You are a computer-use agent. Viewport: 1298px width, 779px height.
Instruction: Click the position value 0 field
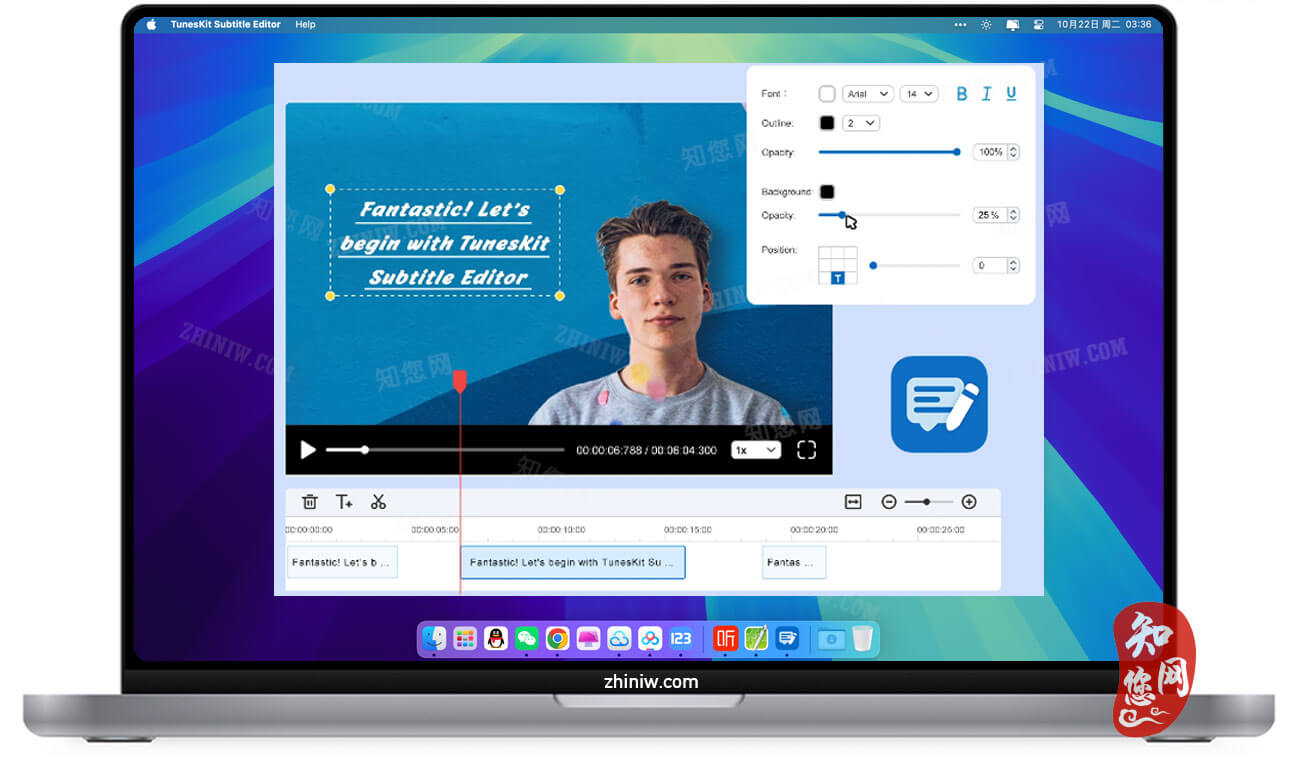[x=996, y=265]
